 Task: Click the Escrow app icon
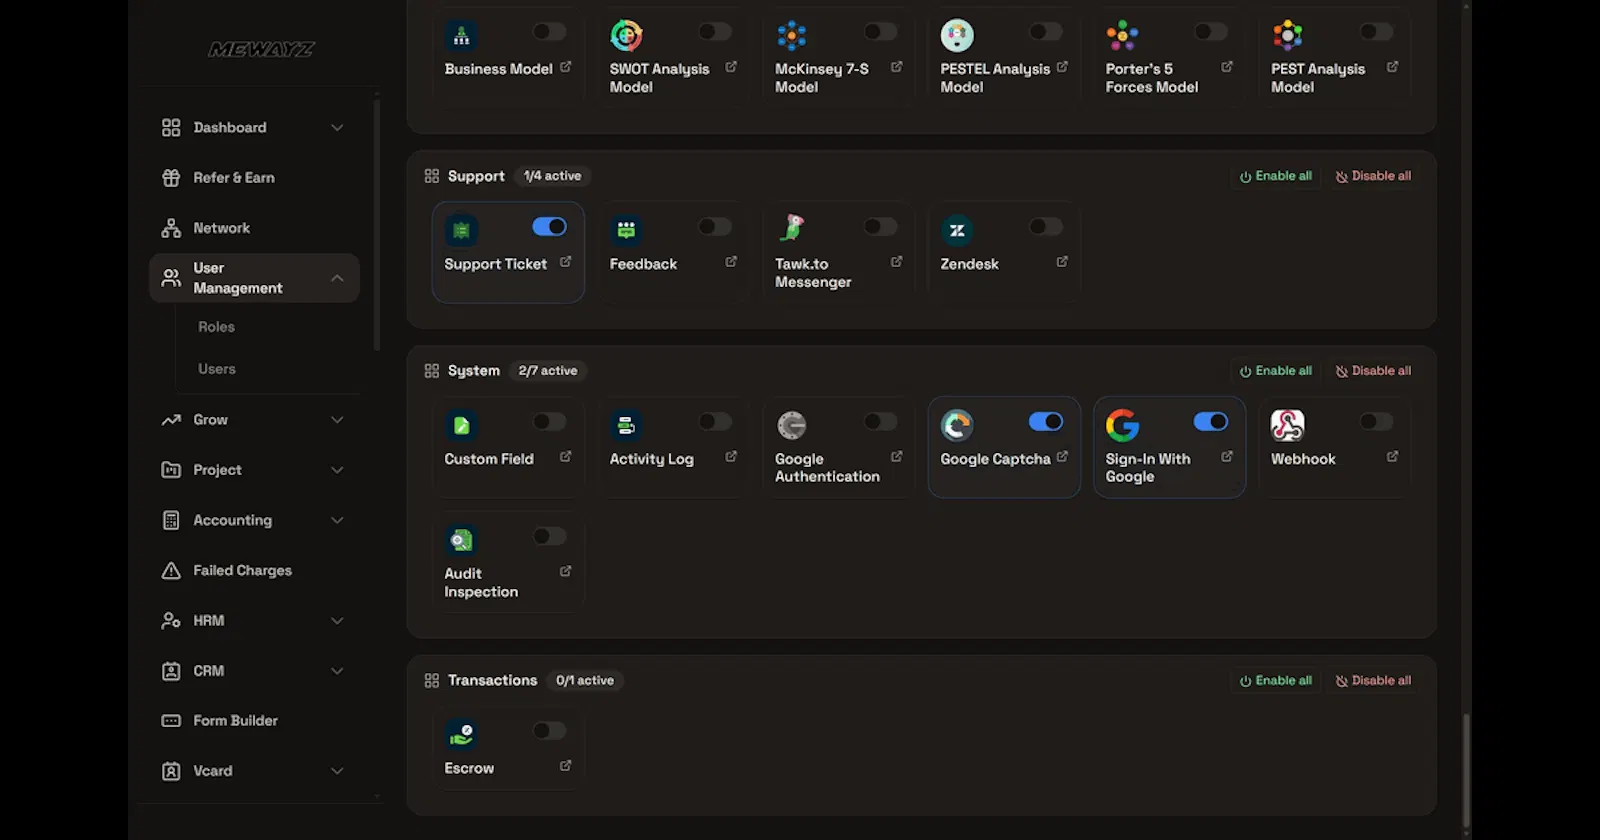(461, 735)
